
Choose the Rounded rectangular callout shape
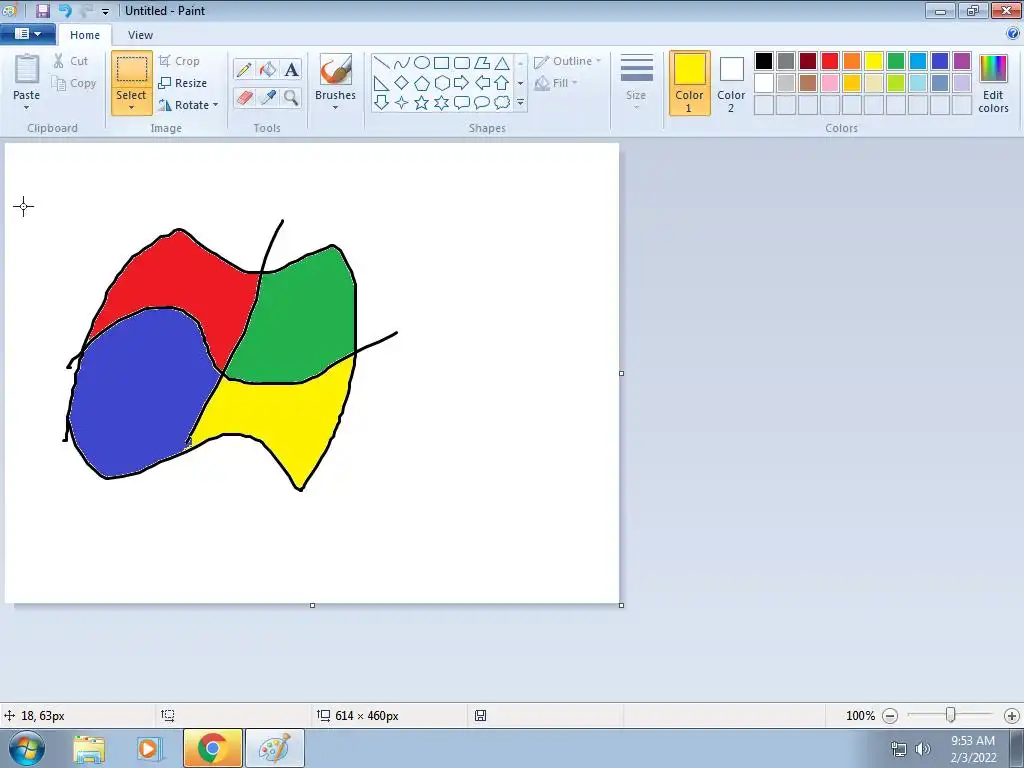[462, 103]
